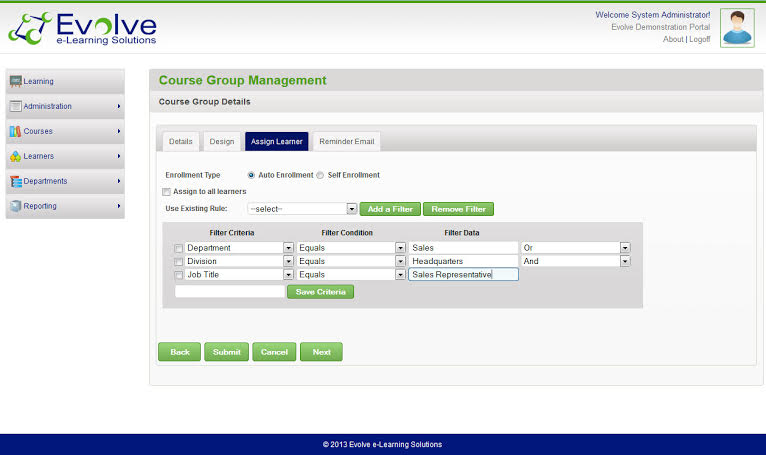Click the Sales Representative filter data field
This screenshot has height=455, width=766.
[x=463, y=275]
